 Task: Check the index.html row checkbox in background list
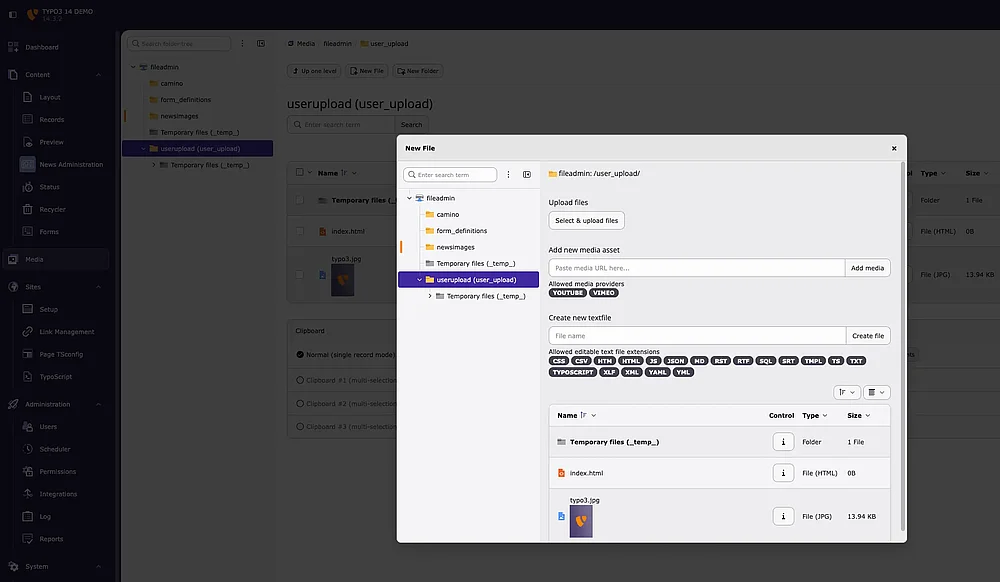[x=300, y=231]
